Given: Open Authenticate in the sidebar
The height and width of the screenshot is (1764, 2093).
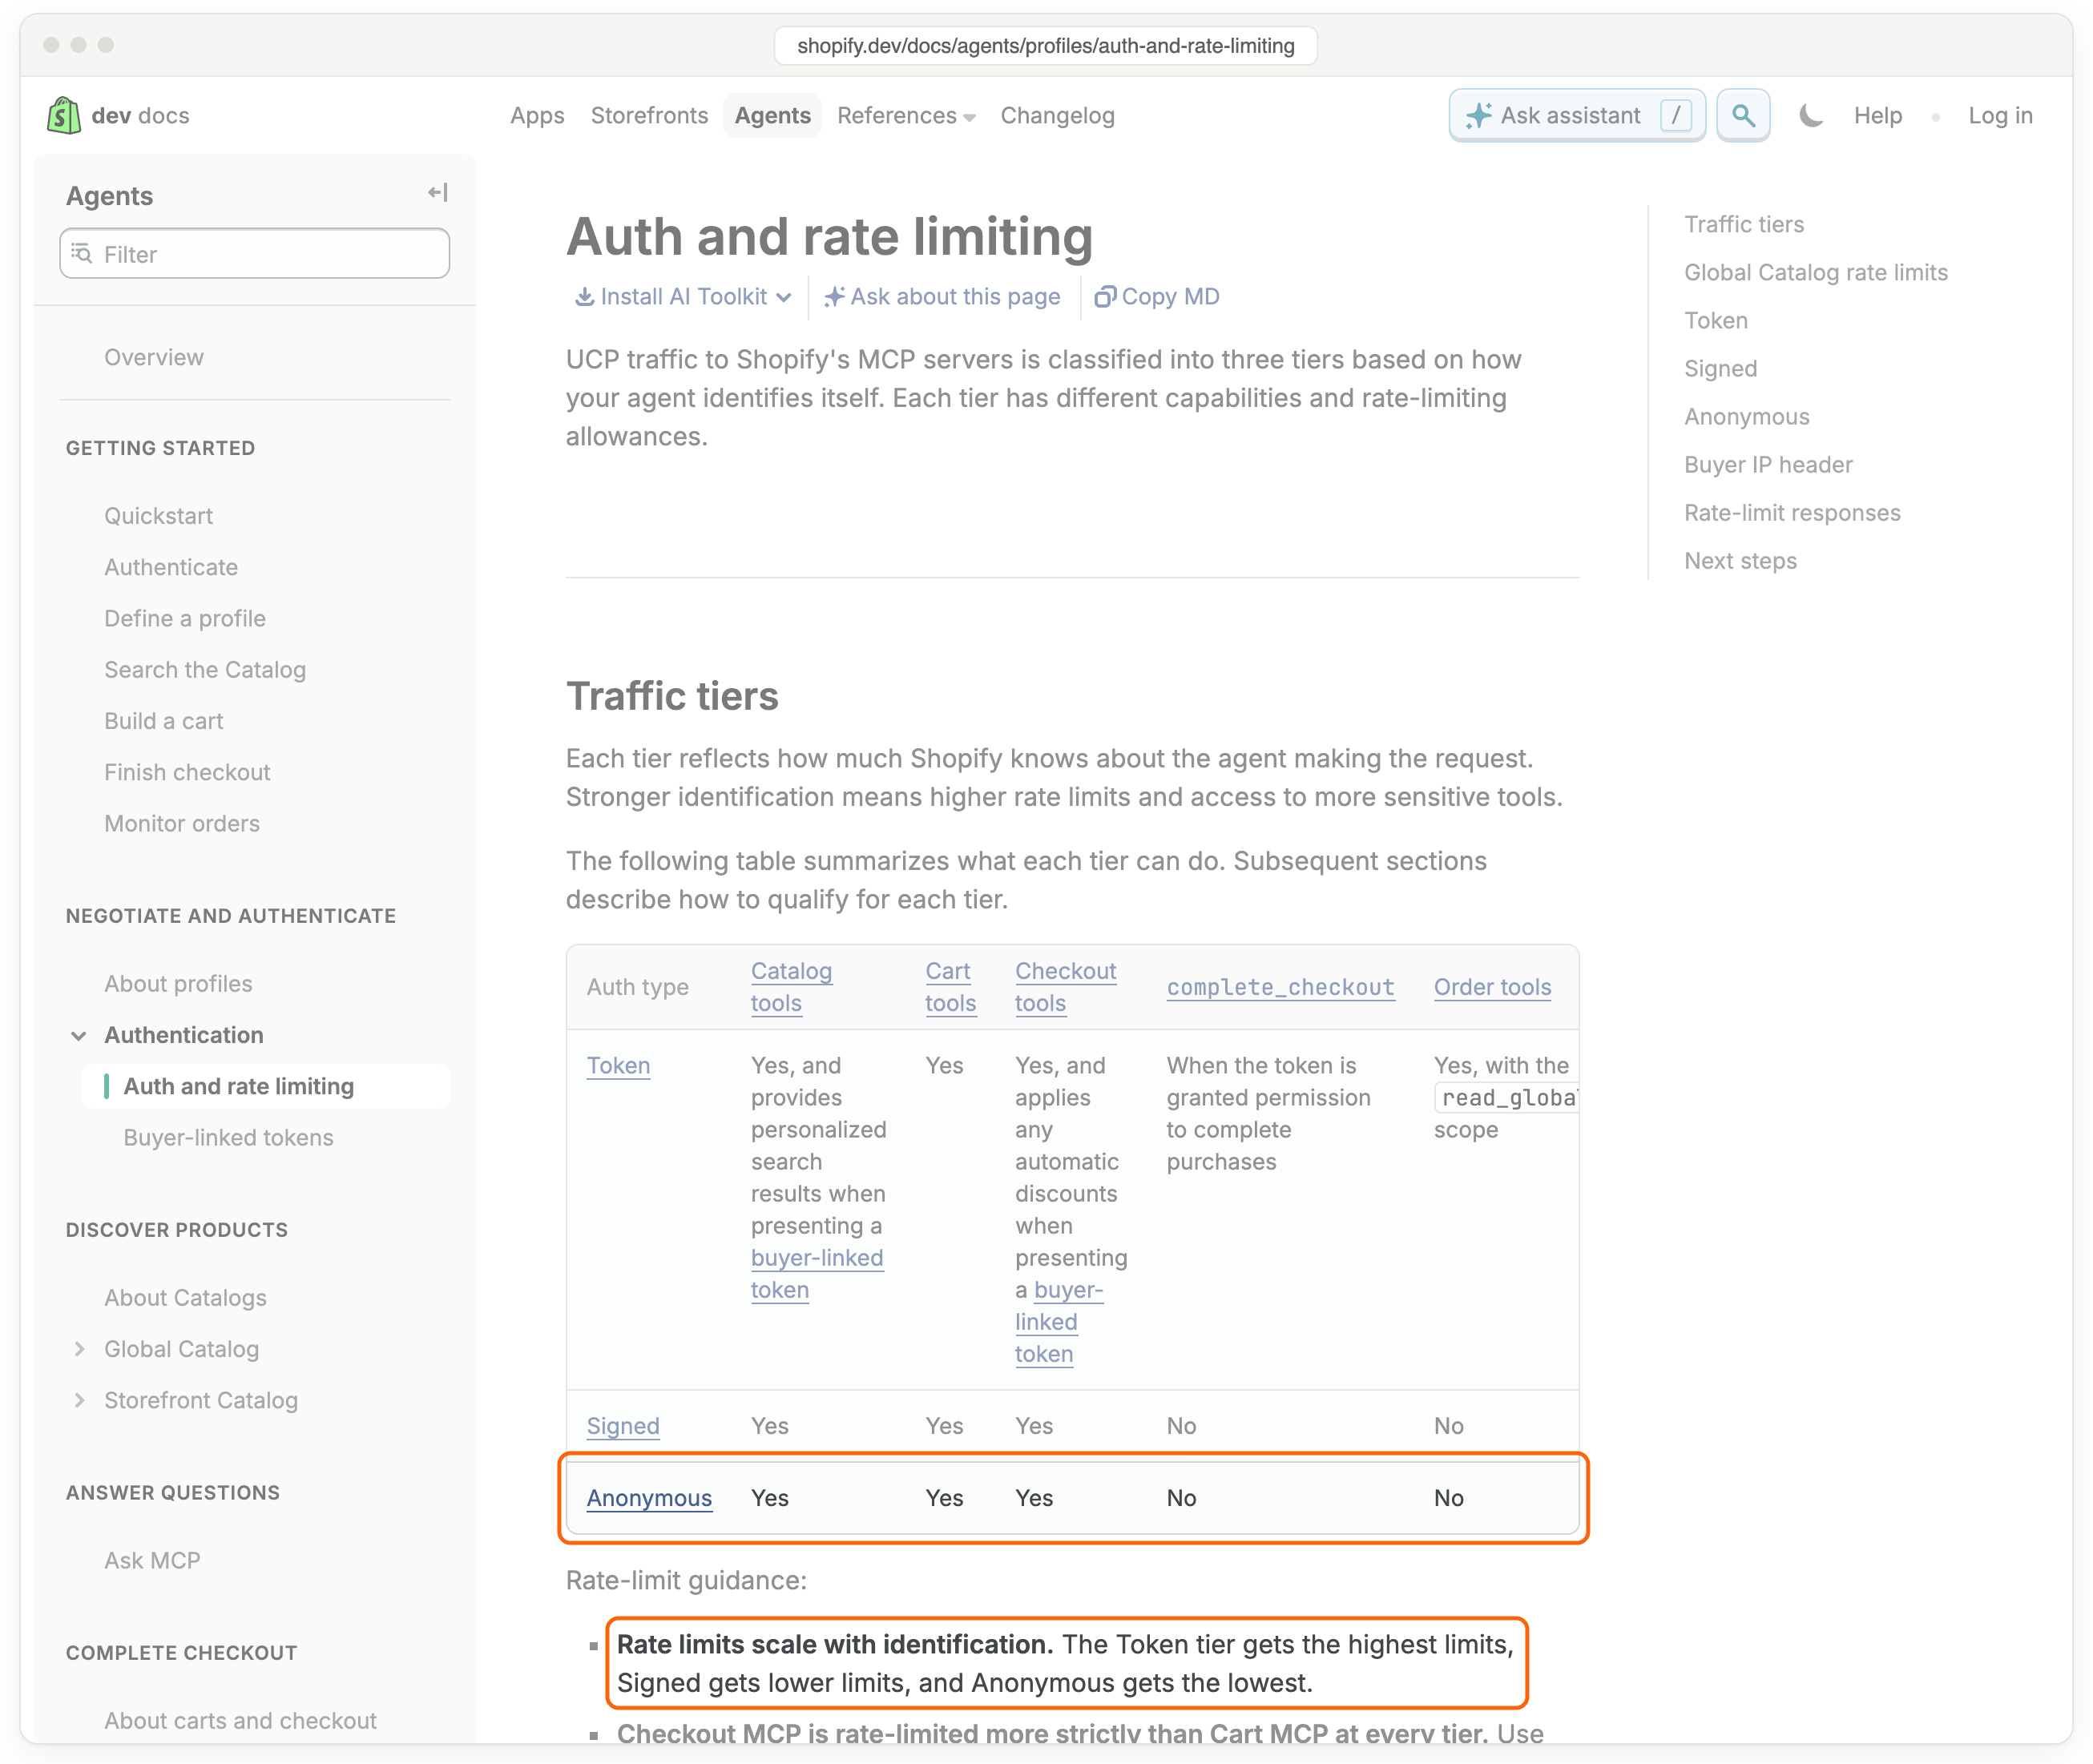Looking at the screenshot, I should 171,567.
